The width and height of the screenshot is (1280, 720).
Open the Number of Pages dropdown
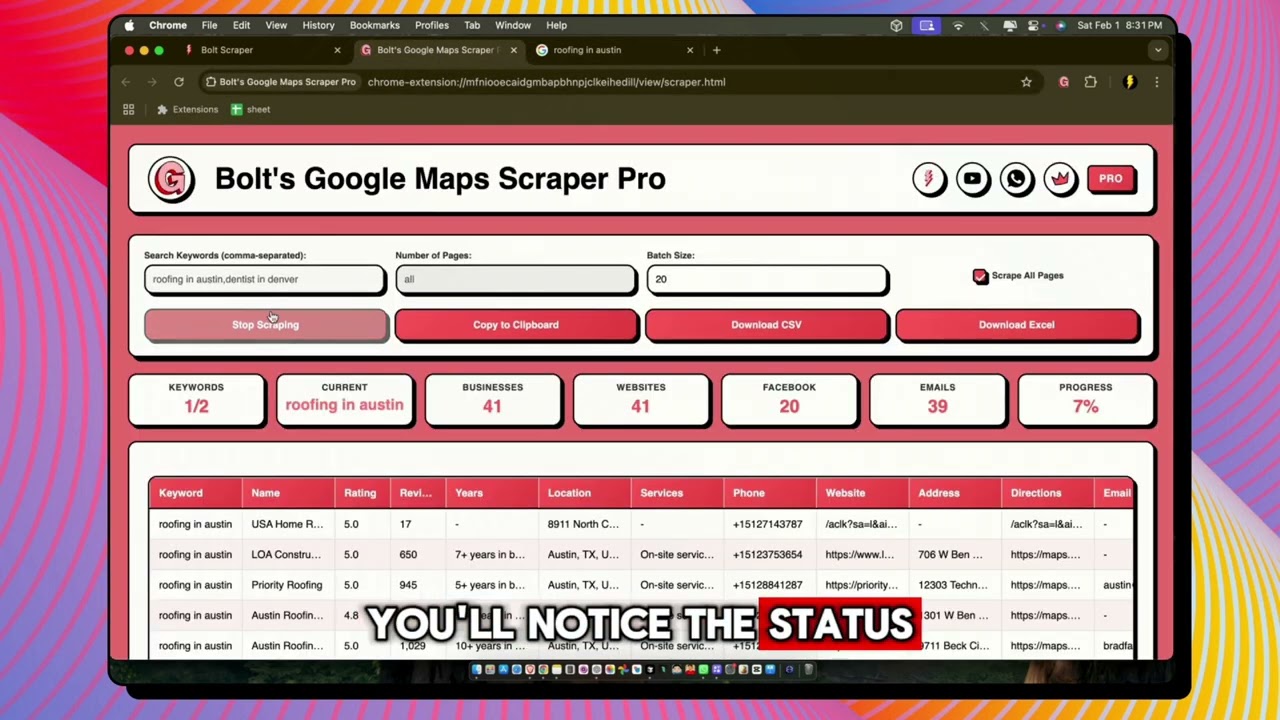(515, 279)
